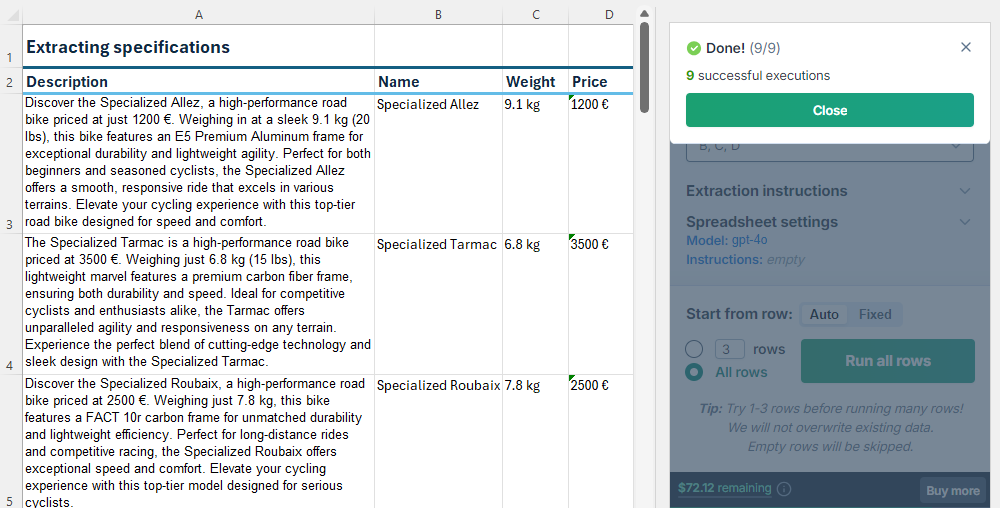Select the All rows radio button
This screenshot has height=508, width=1000.
[x=694, y=372]
